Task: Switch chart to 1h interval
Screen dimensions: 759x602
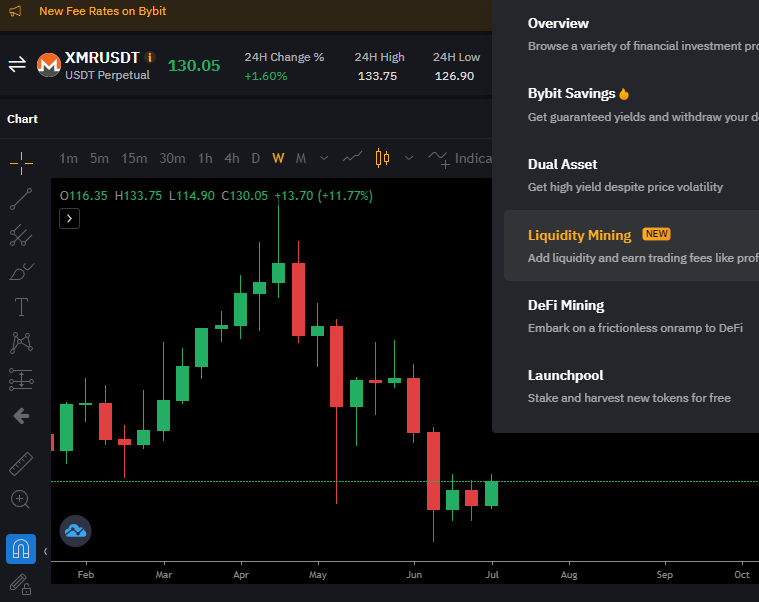Action: point(205,158)
